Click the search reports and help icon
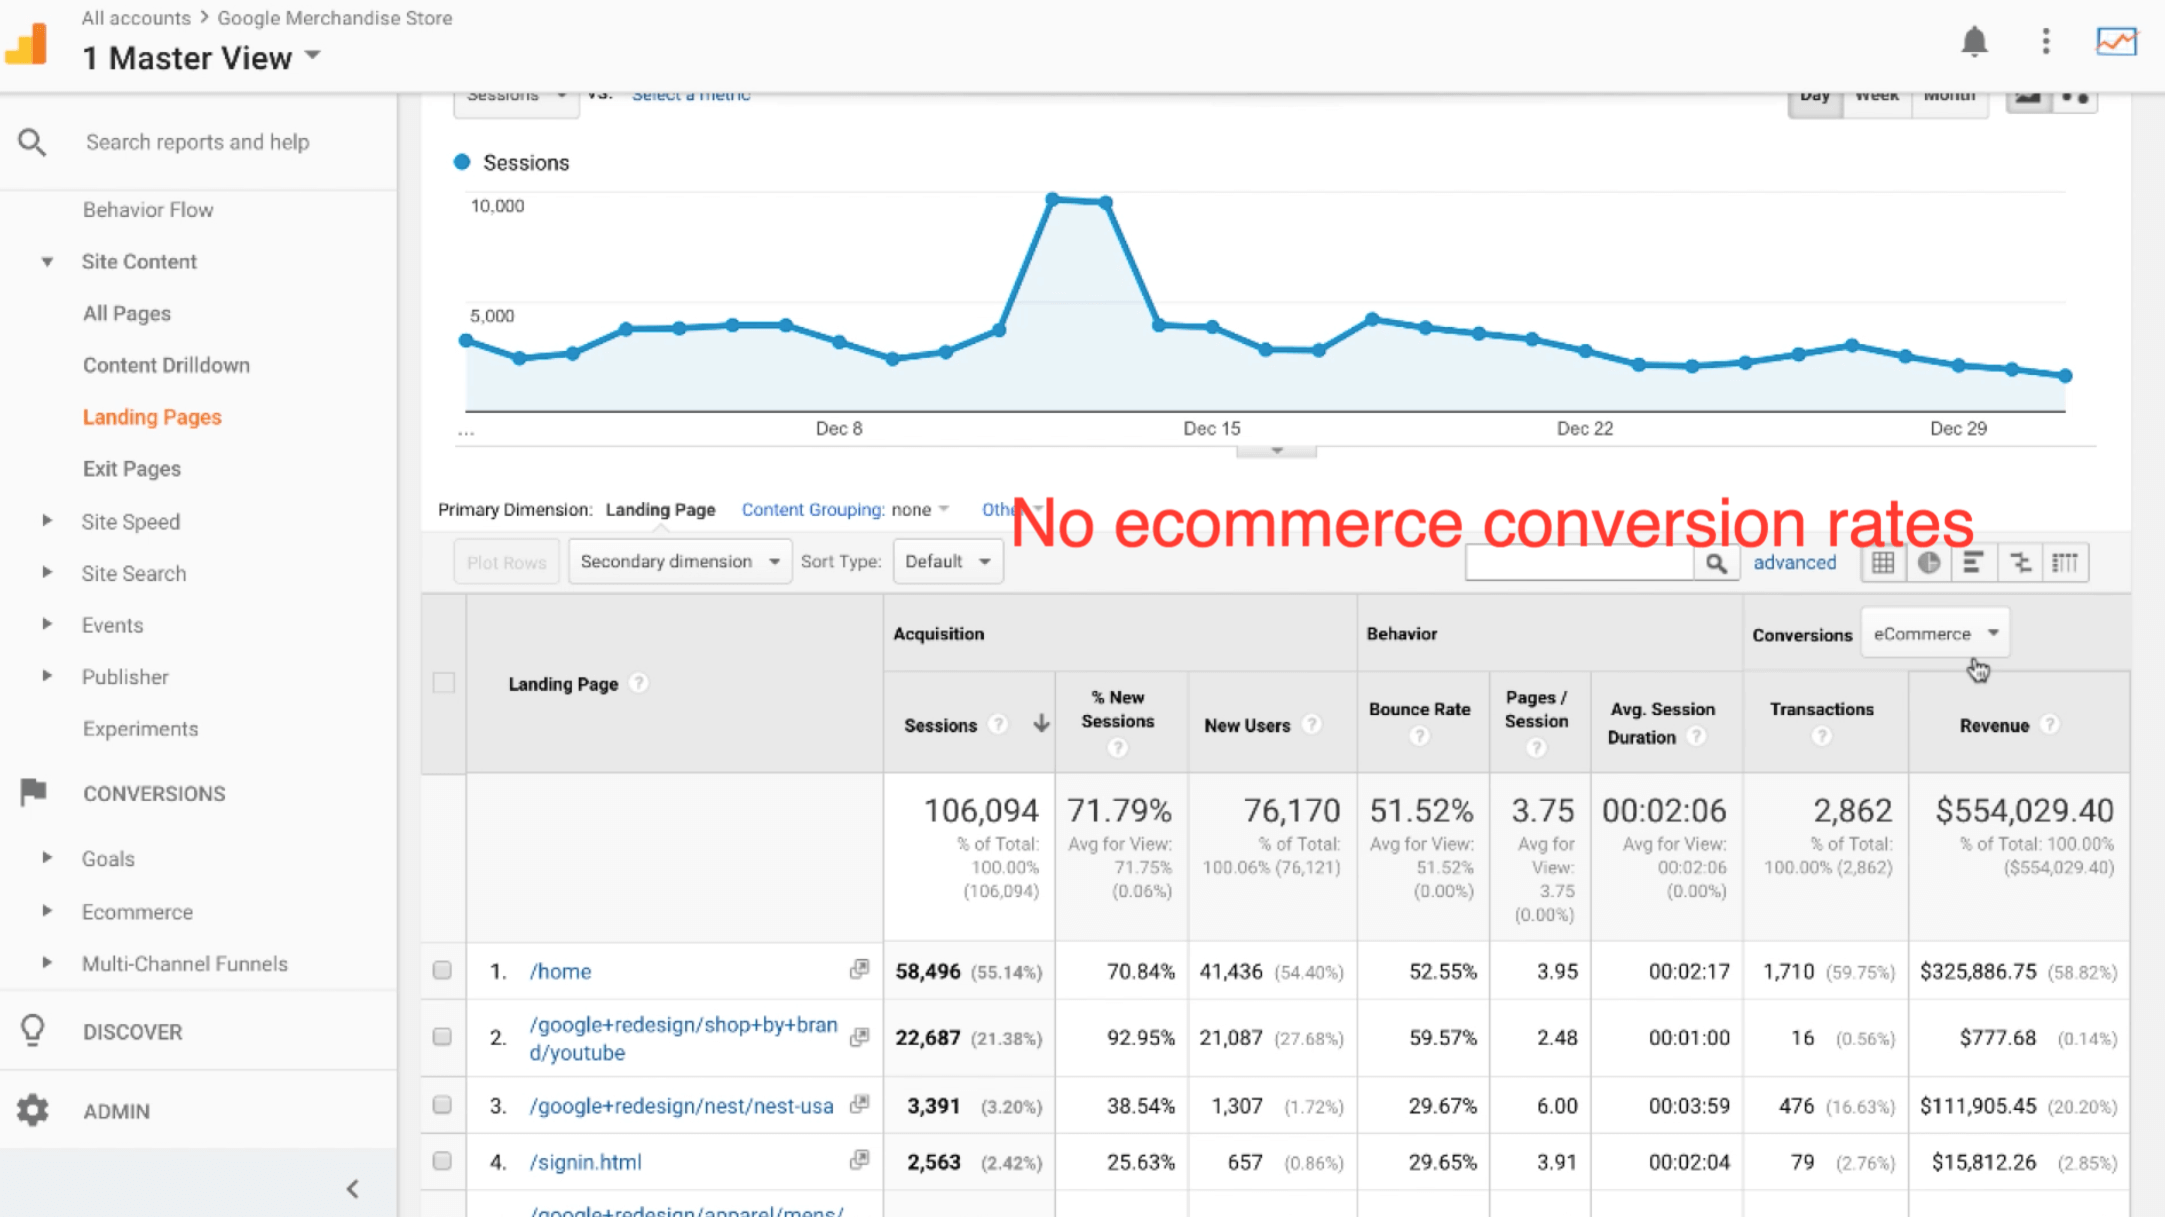2165x1217 pixels. pyautogui.click(x=33, y=141)
